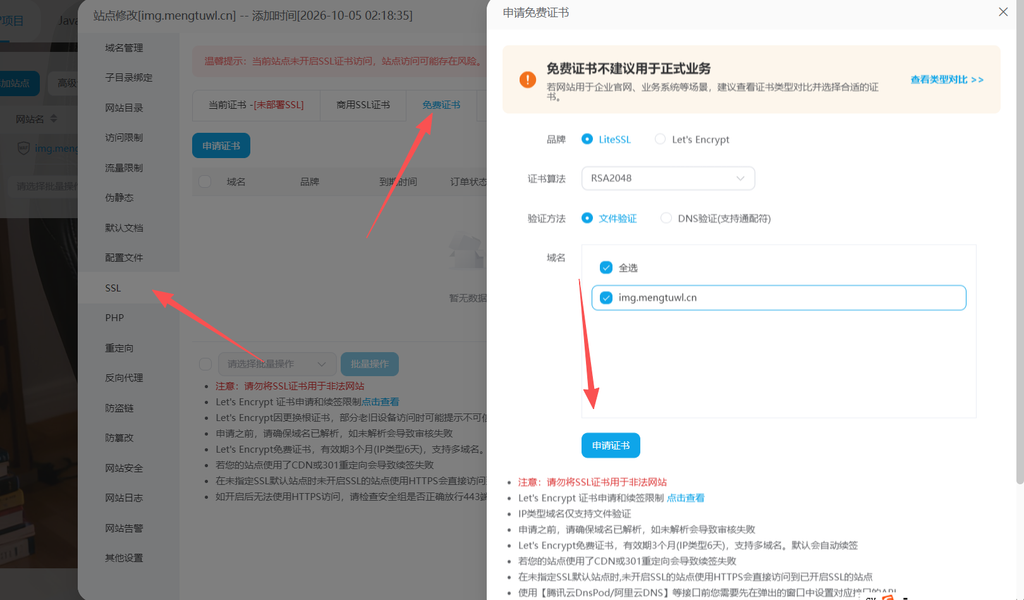Open 网站目录 in the sidebar

(x=124, y=108)
